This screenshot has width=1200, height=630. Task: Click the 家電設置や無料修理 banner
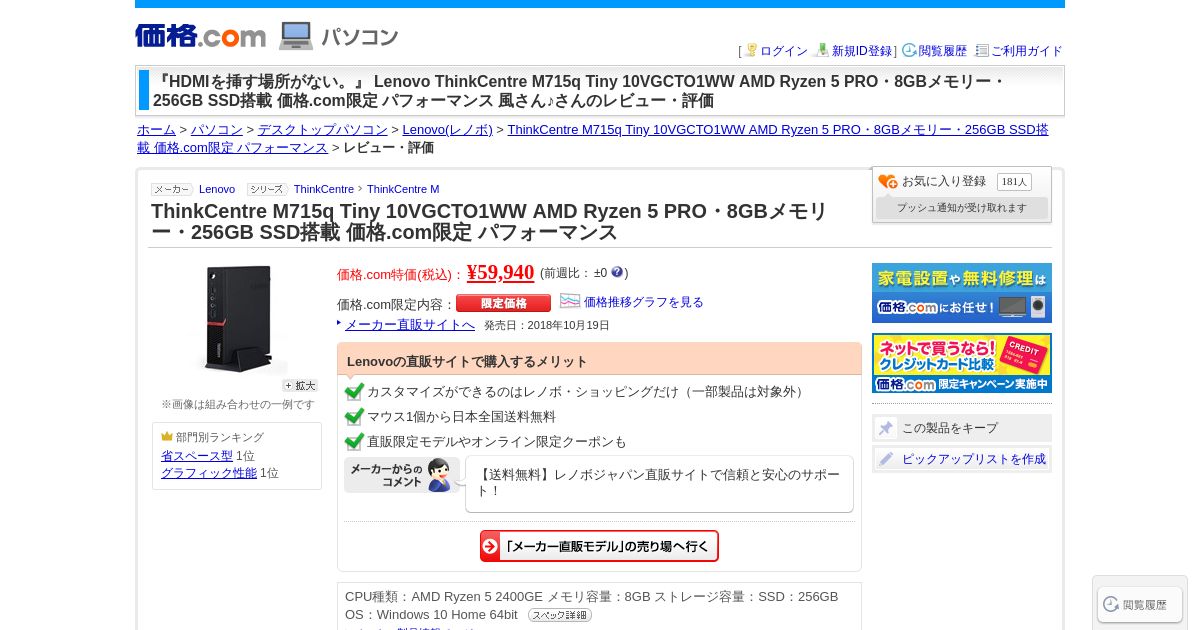click(962, 293)
